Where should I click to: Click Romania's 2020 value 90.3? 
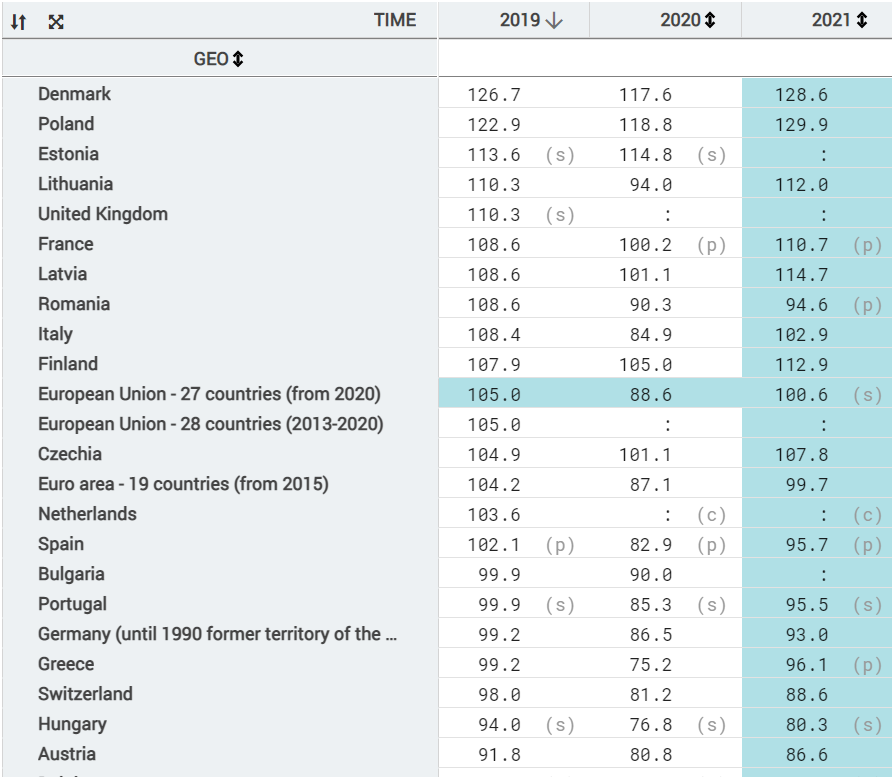(x=650, y=305)
